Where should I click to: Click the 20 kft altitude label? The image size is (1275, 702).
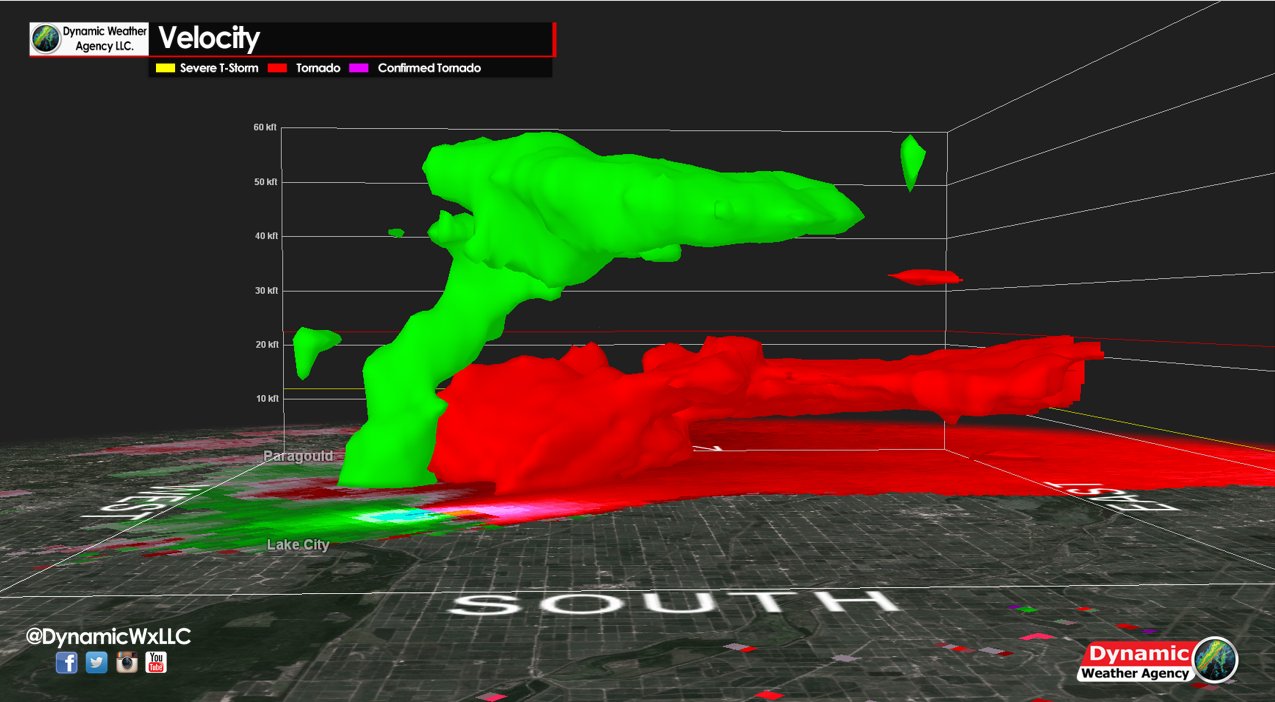tap(265, 345)
